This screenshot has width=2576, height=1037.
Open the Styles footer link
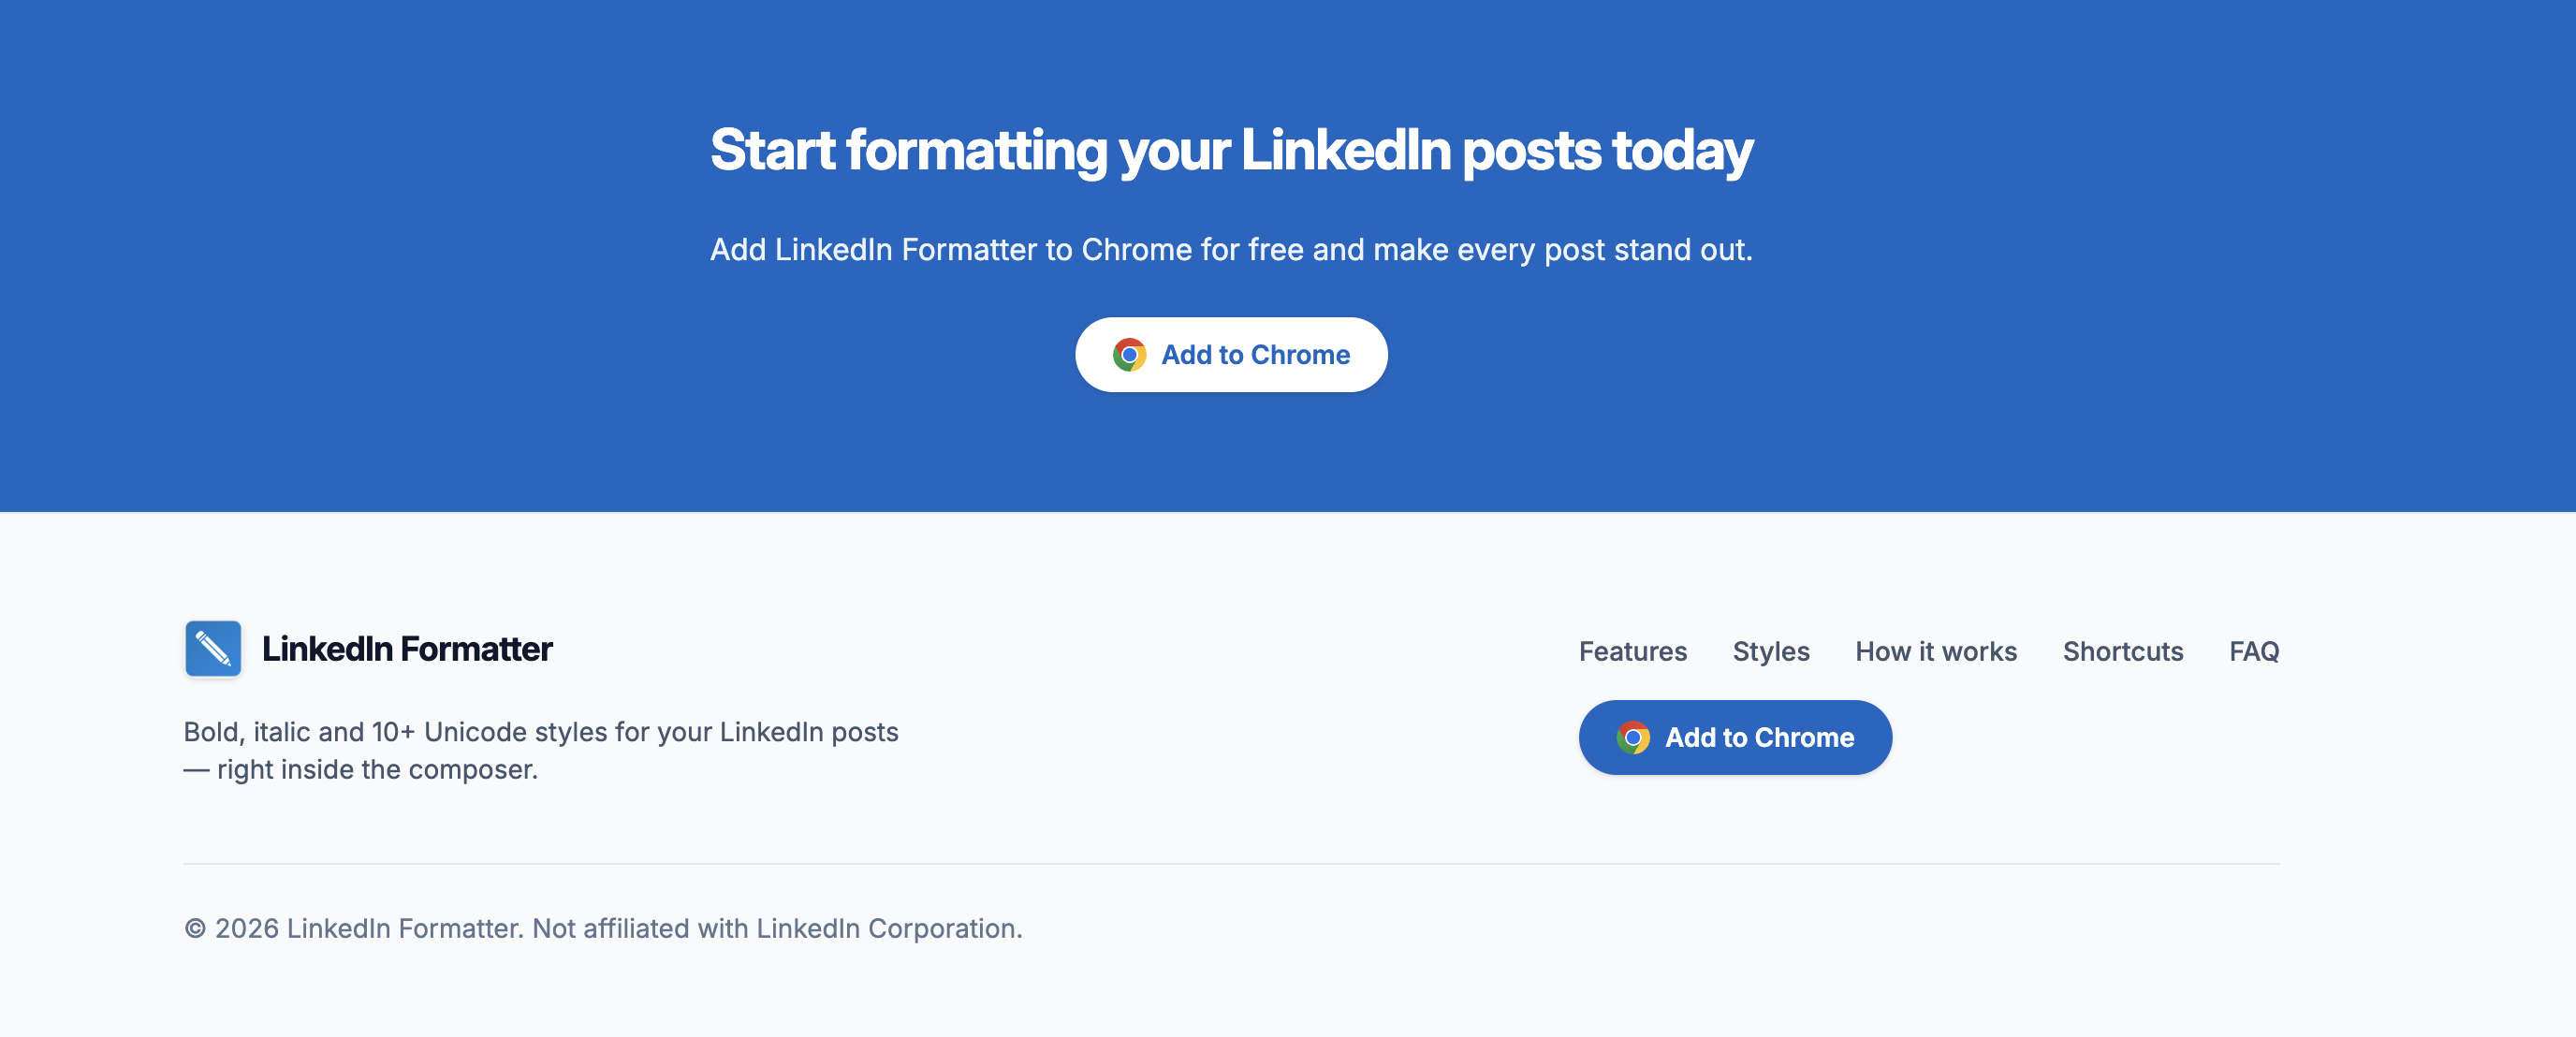pos(1771,651)
